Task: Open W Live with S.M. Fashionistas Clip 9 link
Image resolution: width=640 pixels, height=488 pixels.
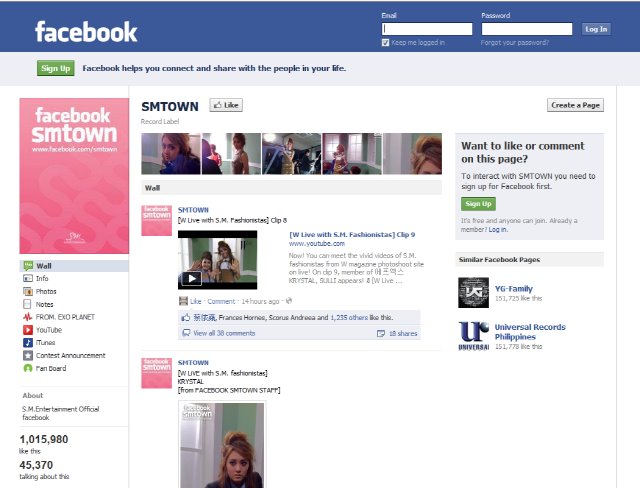Action: pos(352,235)
